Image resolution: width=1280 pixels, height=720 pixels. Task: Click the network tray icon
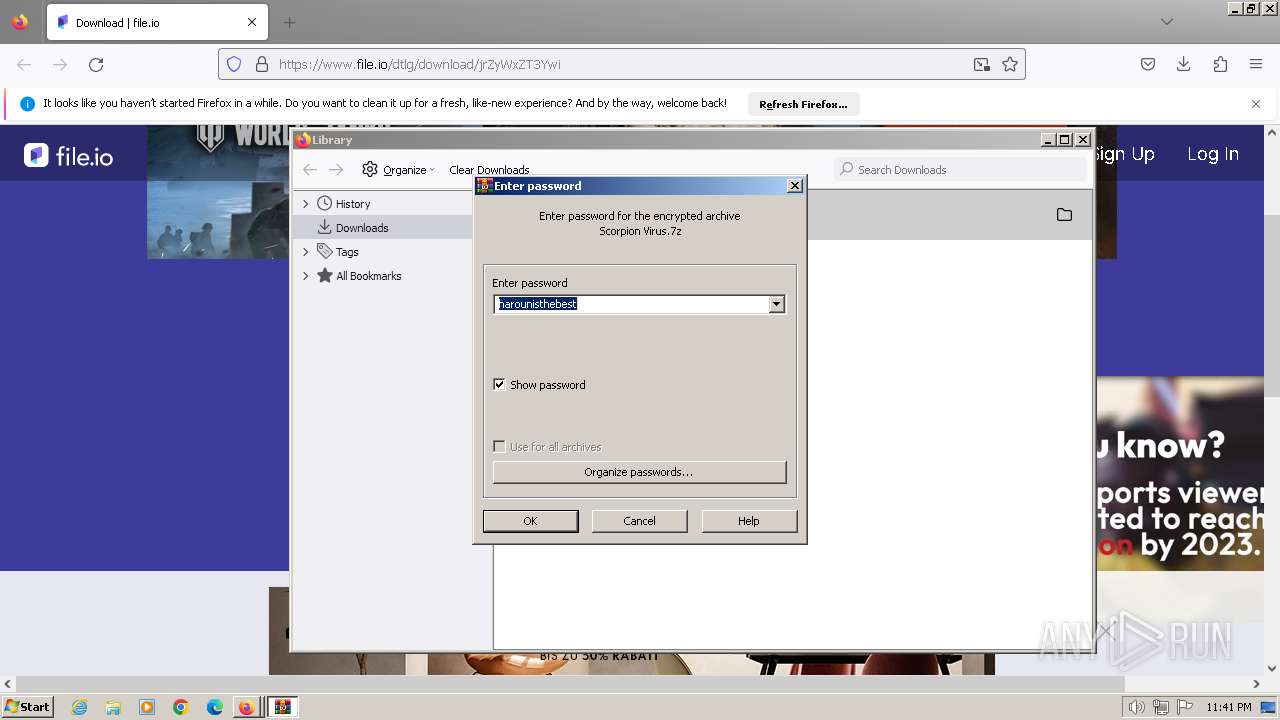tap(1161, 707)
